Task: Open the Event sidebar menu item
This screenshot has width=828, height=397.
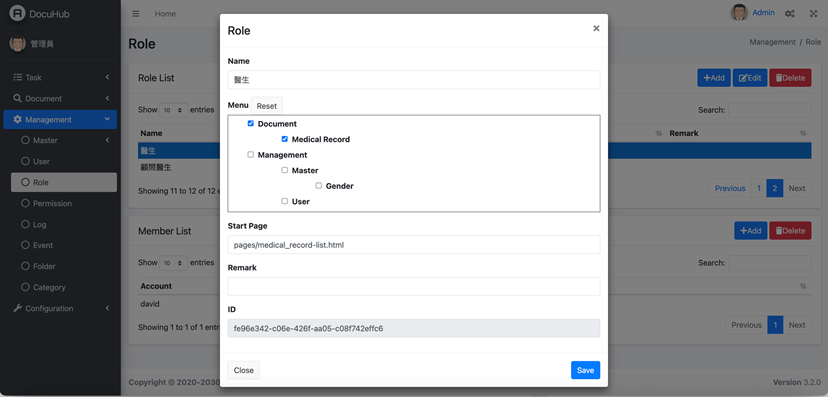Action: pos(64,245)
